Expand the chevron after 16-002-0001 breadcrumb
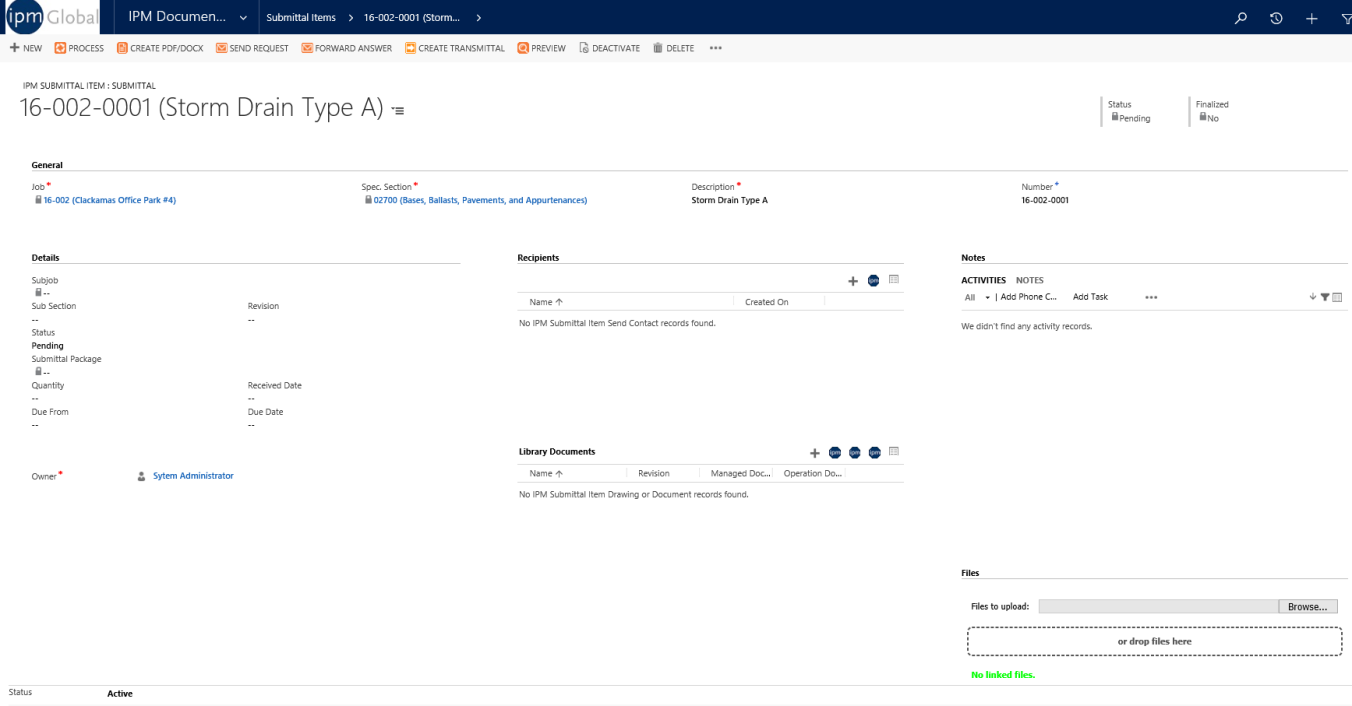1352x706 pixels. click(479, 18)
